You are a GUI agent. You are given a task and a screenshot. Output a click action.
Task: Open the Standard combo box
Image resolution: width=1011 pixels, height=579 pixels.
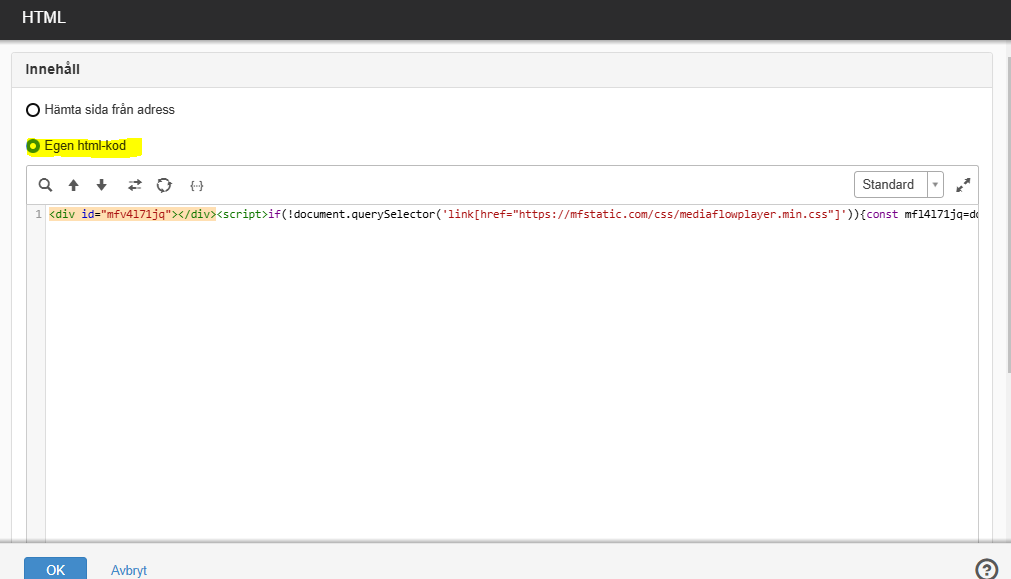pyautogui.click(x=899, y=184)
